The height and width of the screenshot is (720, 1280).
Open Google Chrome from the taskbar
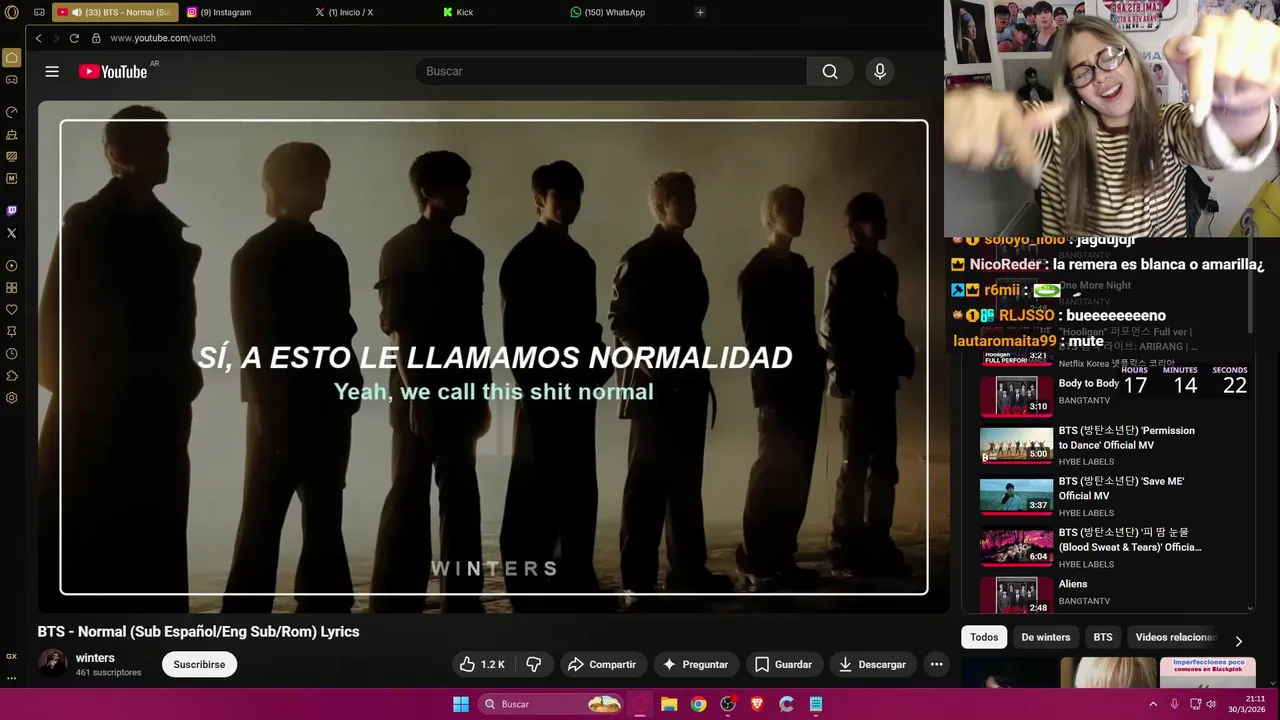[x=698, y=704]
